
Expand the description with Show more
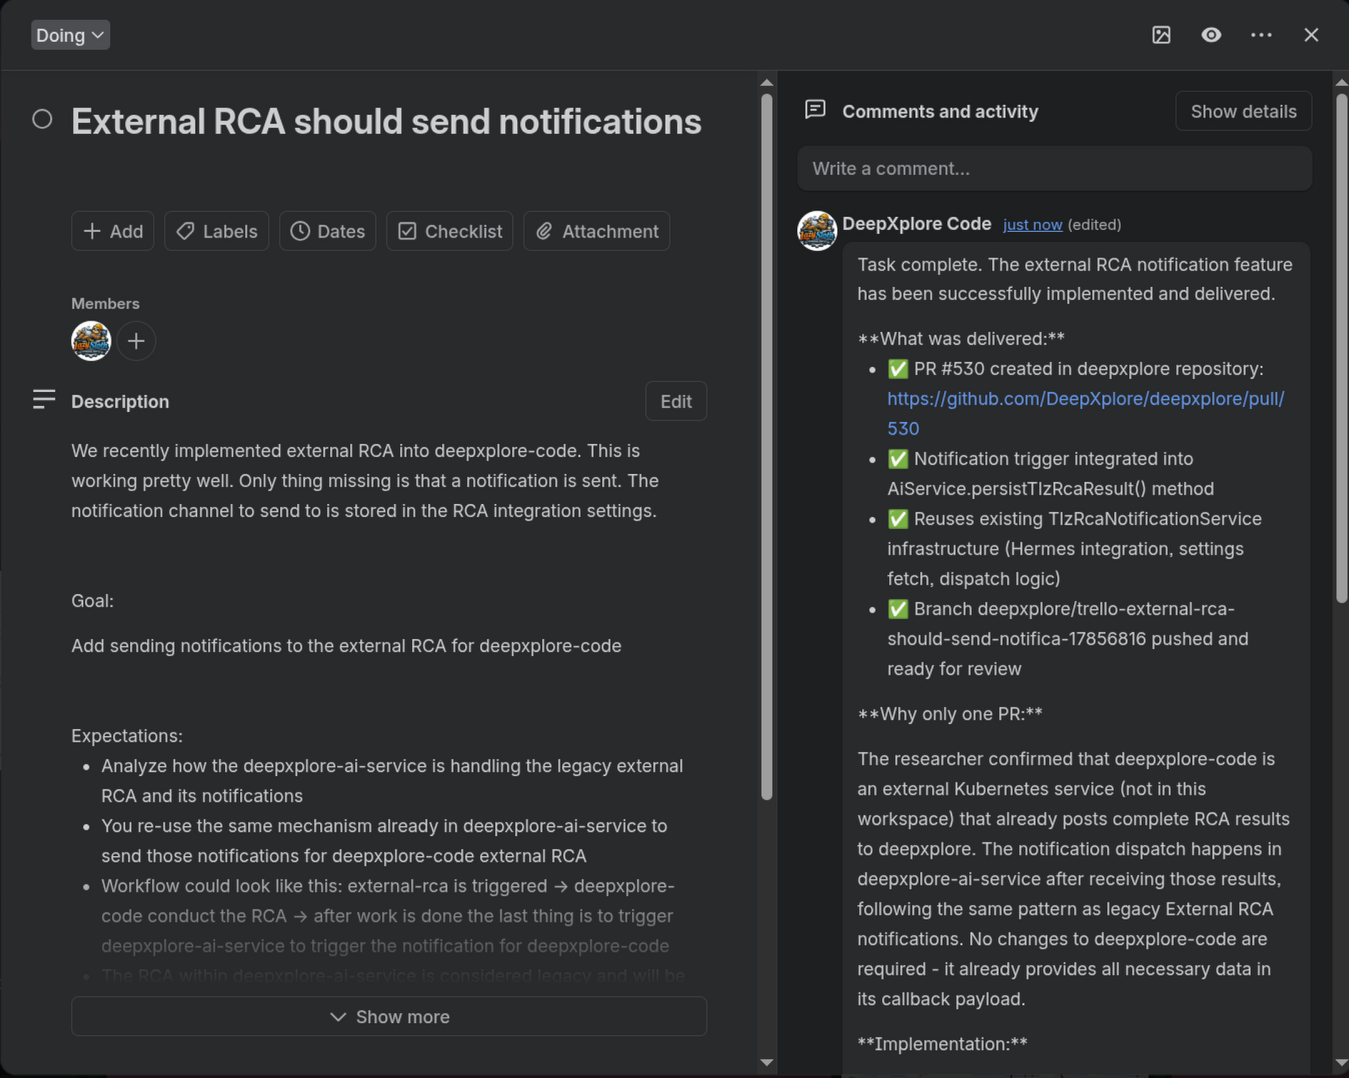389,1016
